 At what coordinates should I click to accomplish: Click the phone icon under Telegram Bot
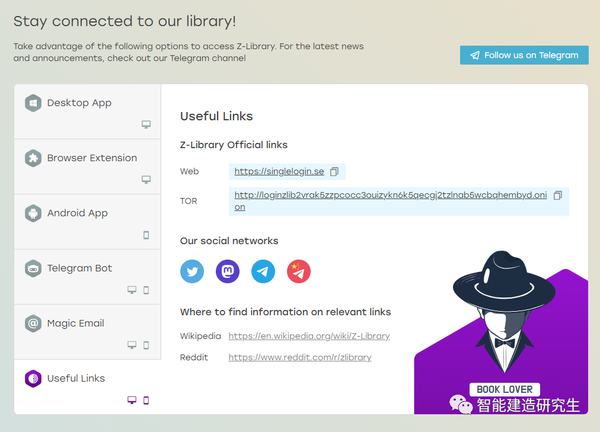pyautogui.click(x=146, y=290)
